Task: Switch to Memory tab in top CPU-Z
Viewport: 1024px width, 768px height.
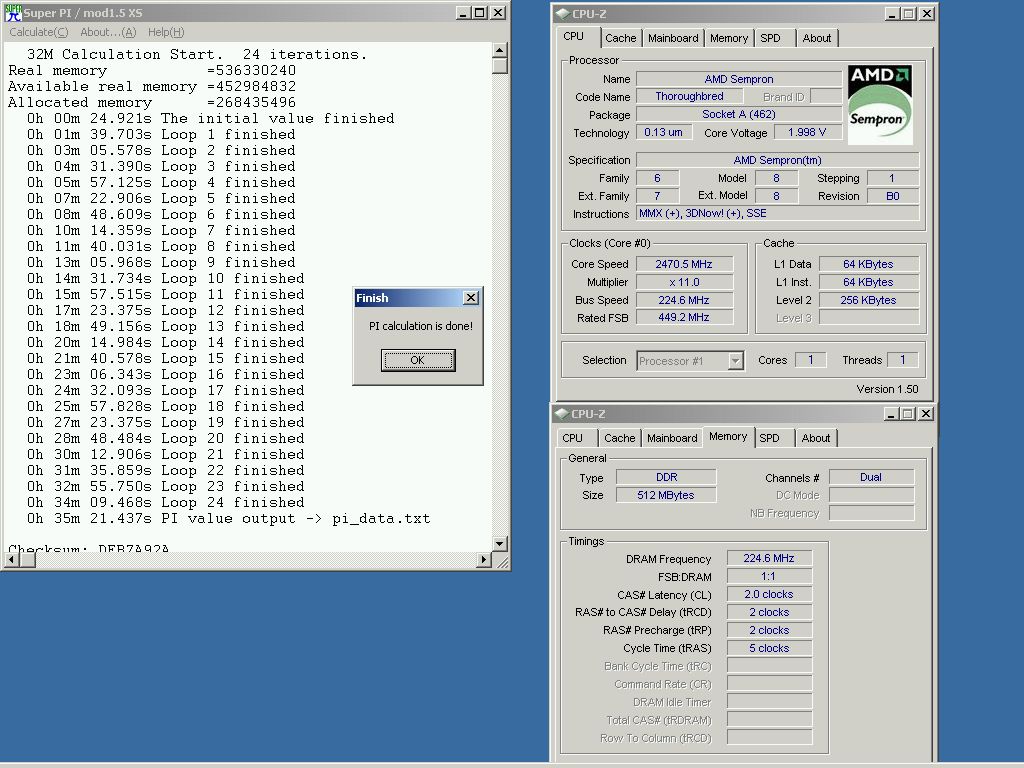Action: [729, 38]
